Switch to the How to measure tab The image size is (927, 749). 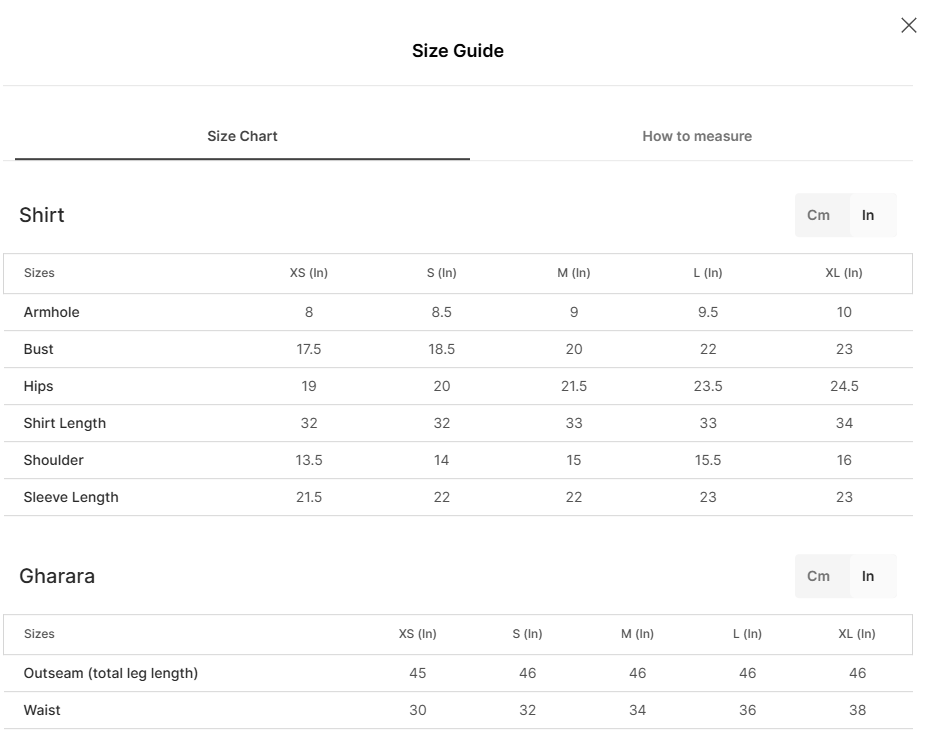(696, 136)
